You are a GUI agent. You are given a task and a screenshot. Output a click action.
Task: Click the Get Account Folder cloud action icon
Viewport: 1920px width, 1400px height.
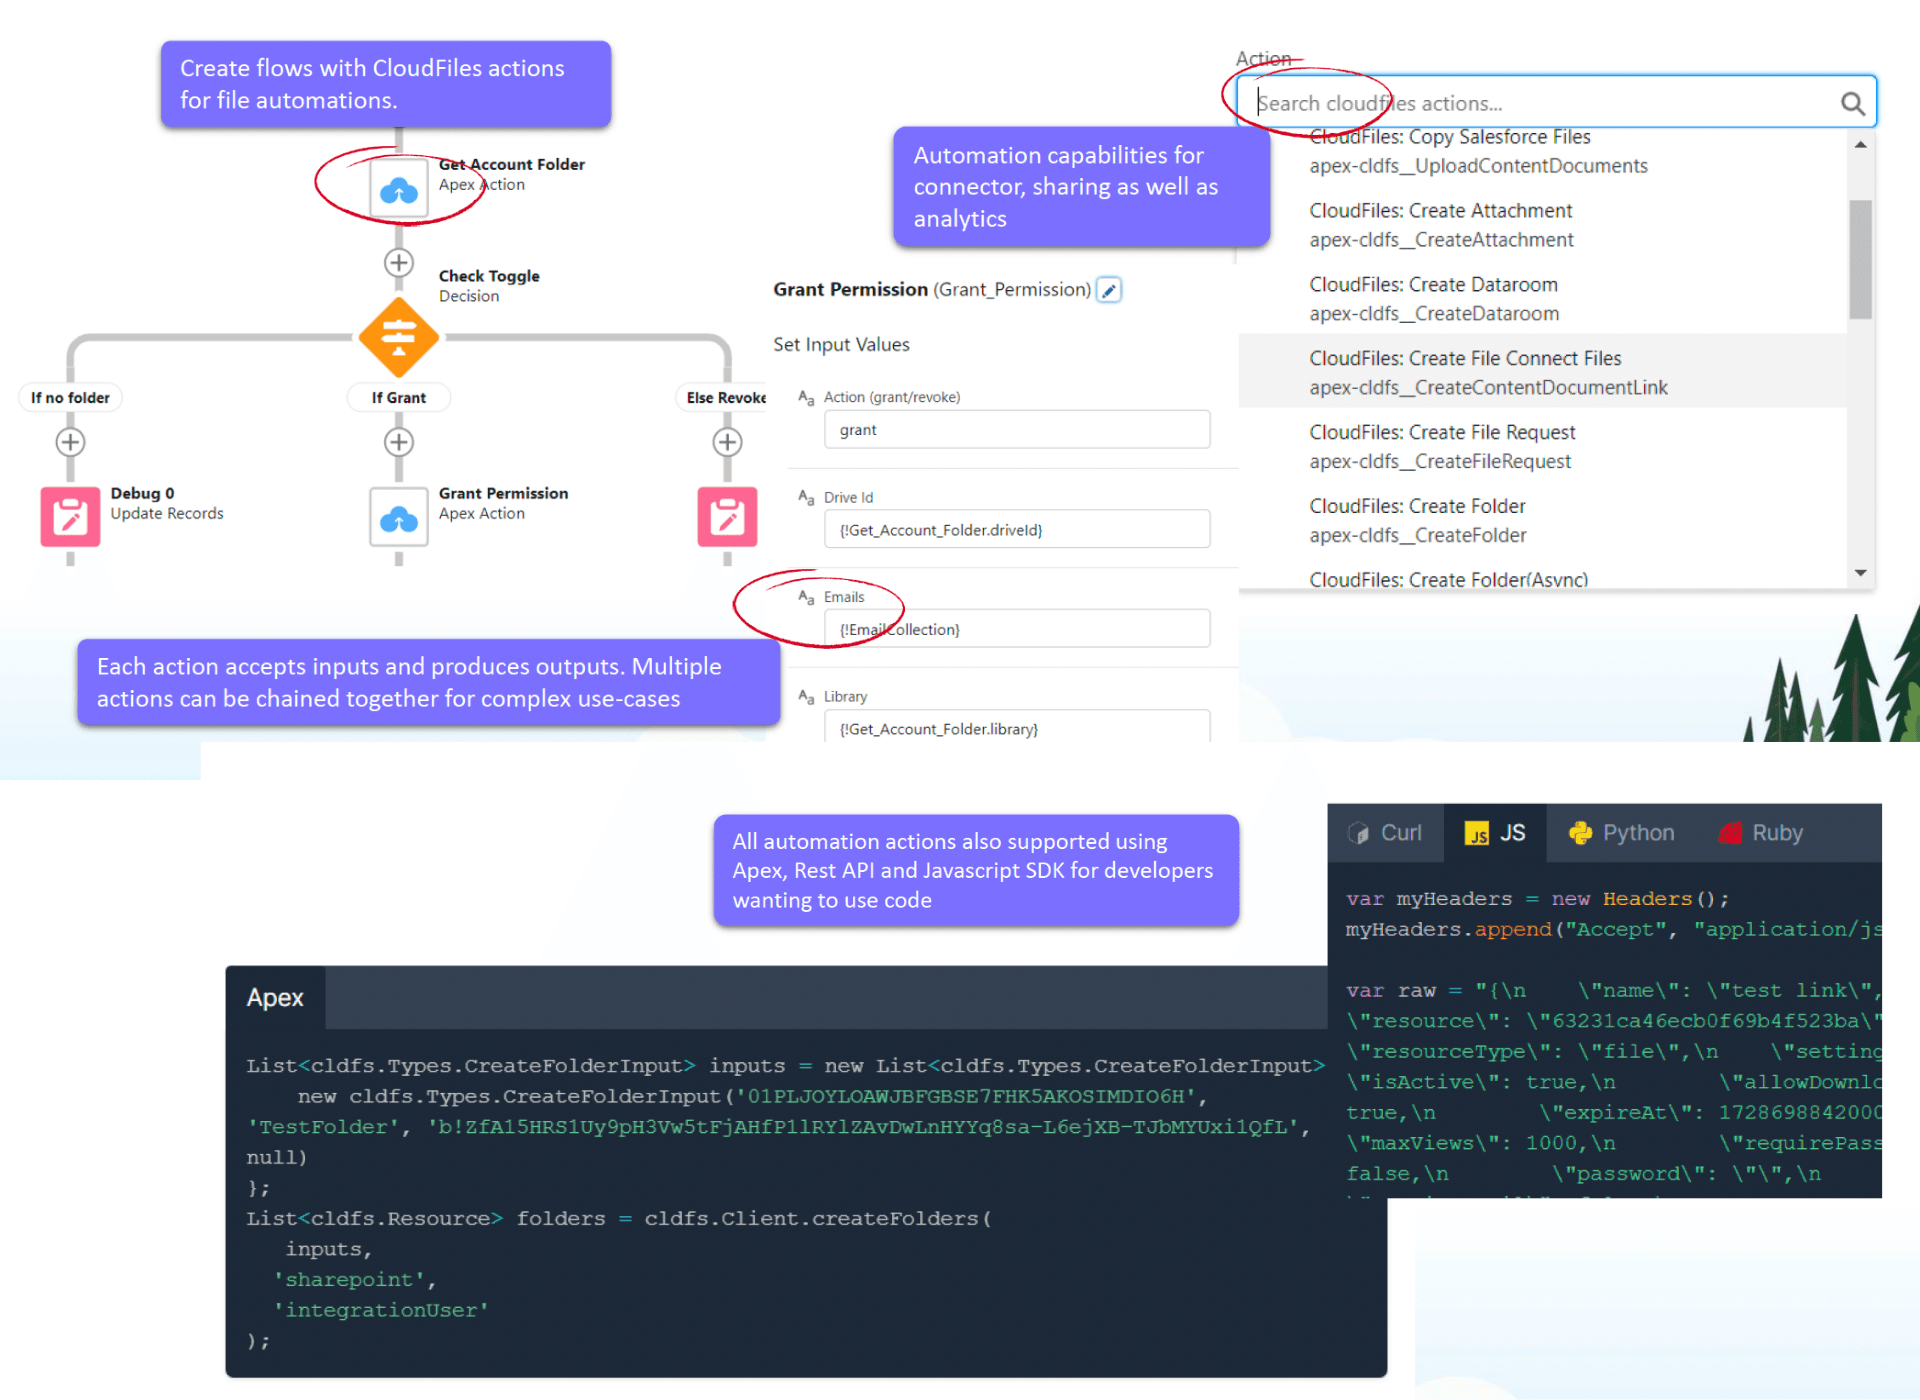point(398,186)
